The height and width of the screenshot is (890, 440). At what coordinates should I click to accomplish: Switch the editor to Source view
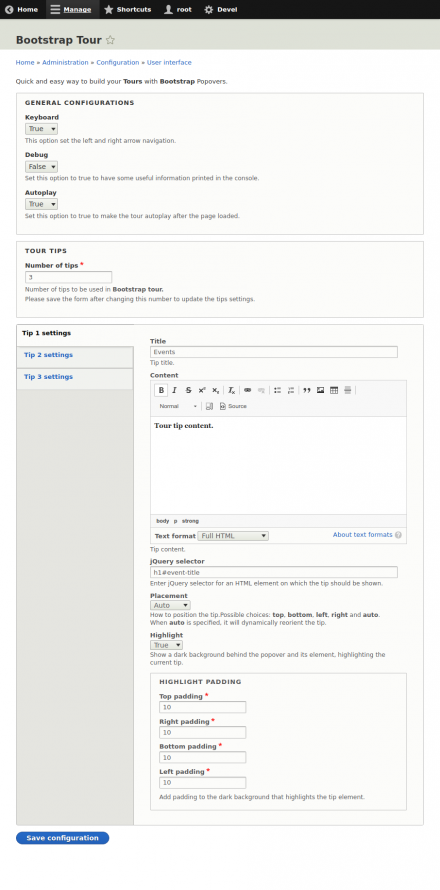(233, 406)
